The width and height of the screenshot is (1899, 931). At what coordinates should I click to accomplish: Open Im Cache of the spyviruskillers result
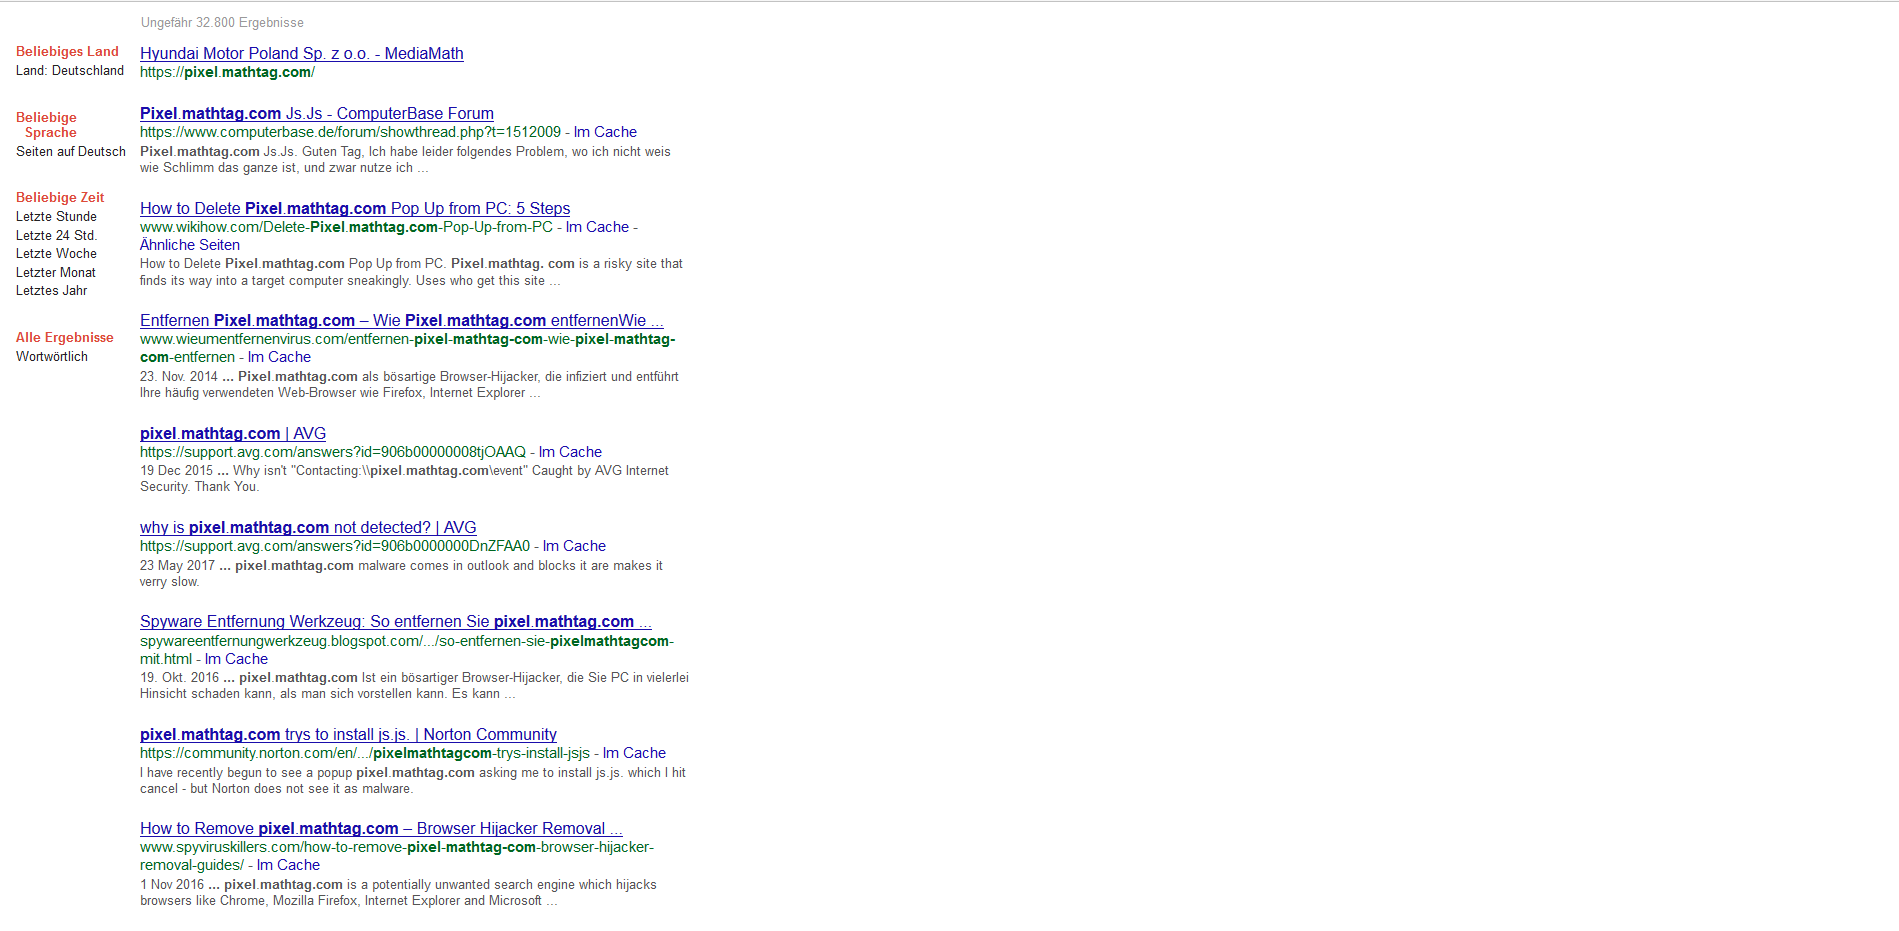point(288,865)
